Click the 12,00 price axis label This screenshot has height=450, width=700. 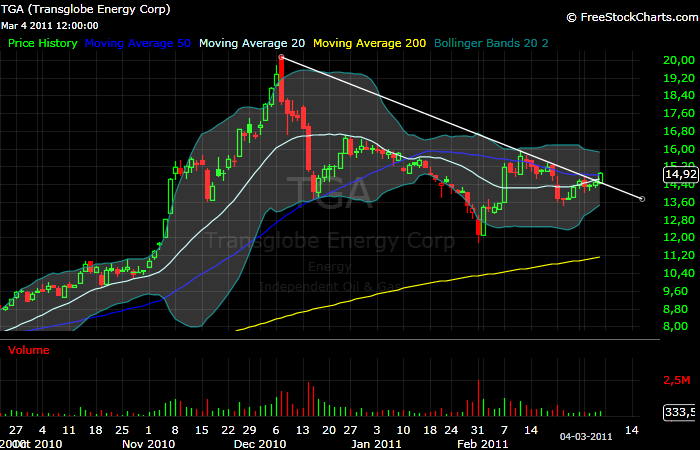pos(679,238)
